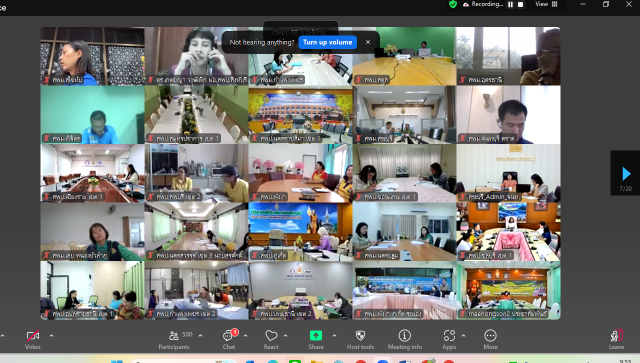Restore down the Zoom window
This screenshot has height=363, width=640.
606,4
